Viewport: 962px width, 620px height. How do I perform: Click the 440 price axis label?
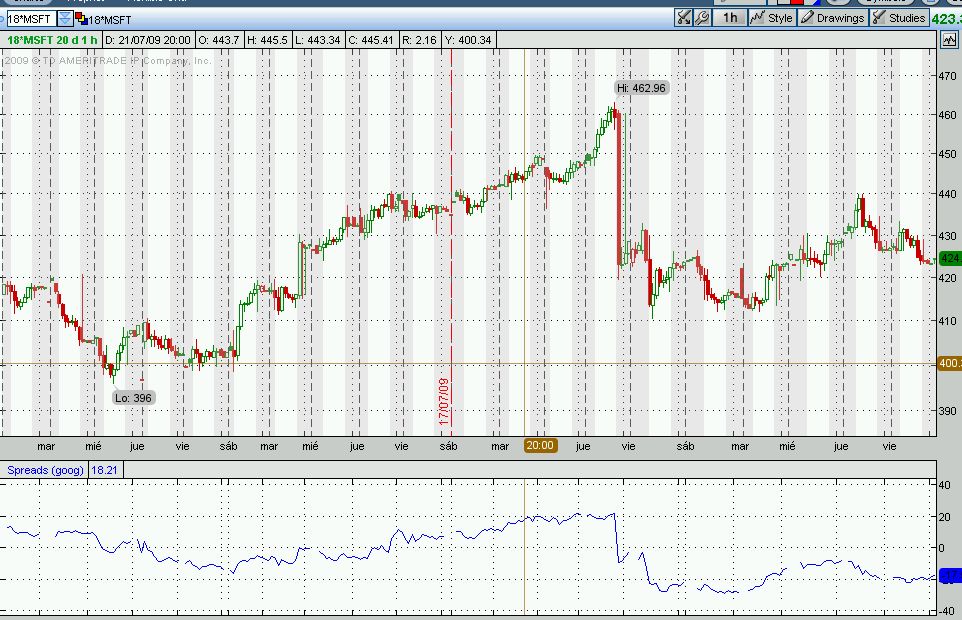[947, 194]
